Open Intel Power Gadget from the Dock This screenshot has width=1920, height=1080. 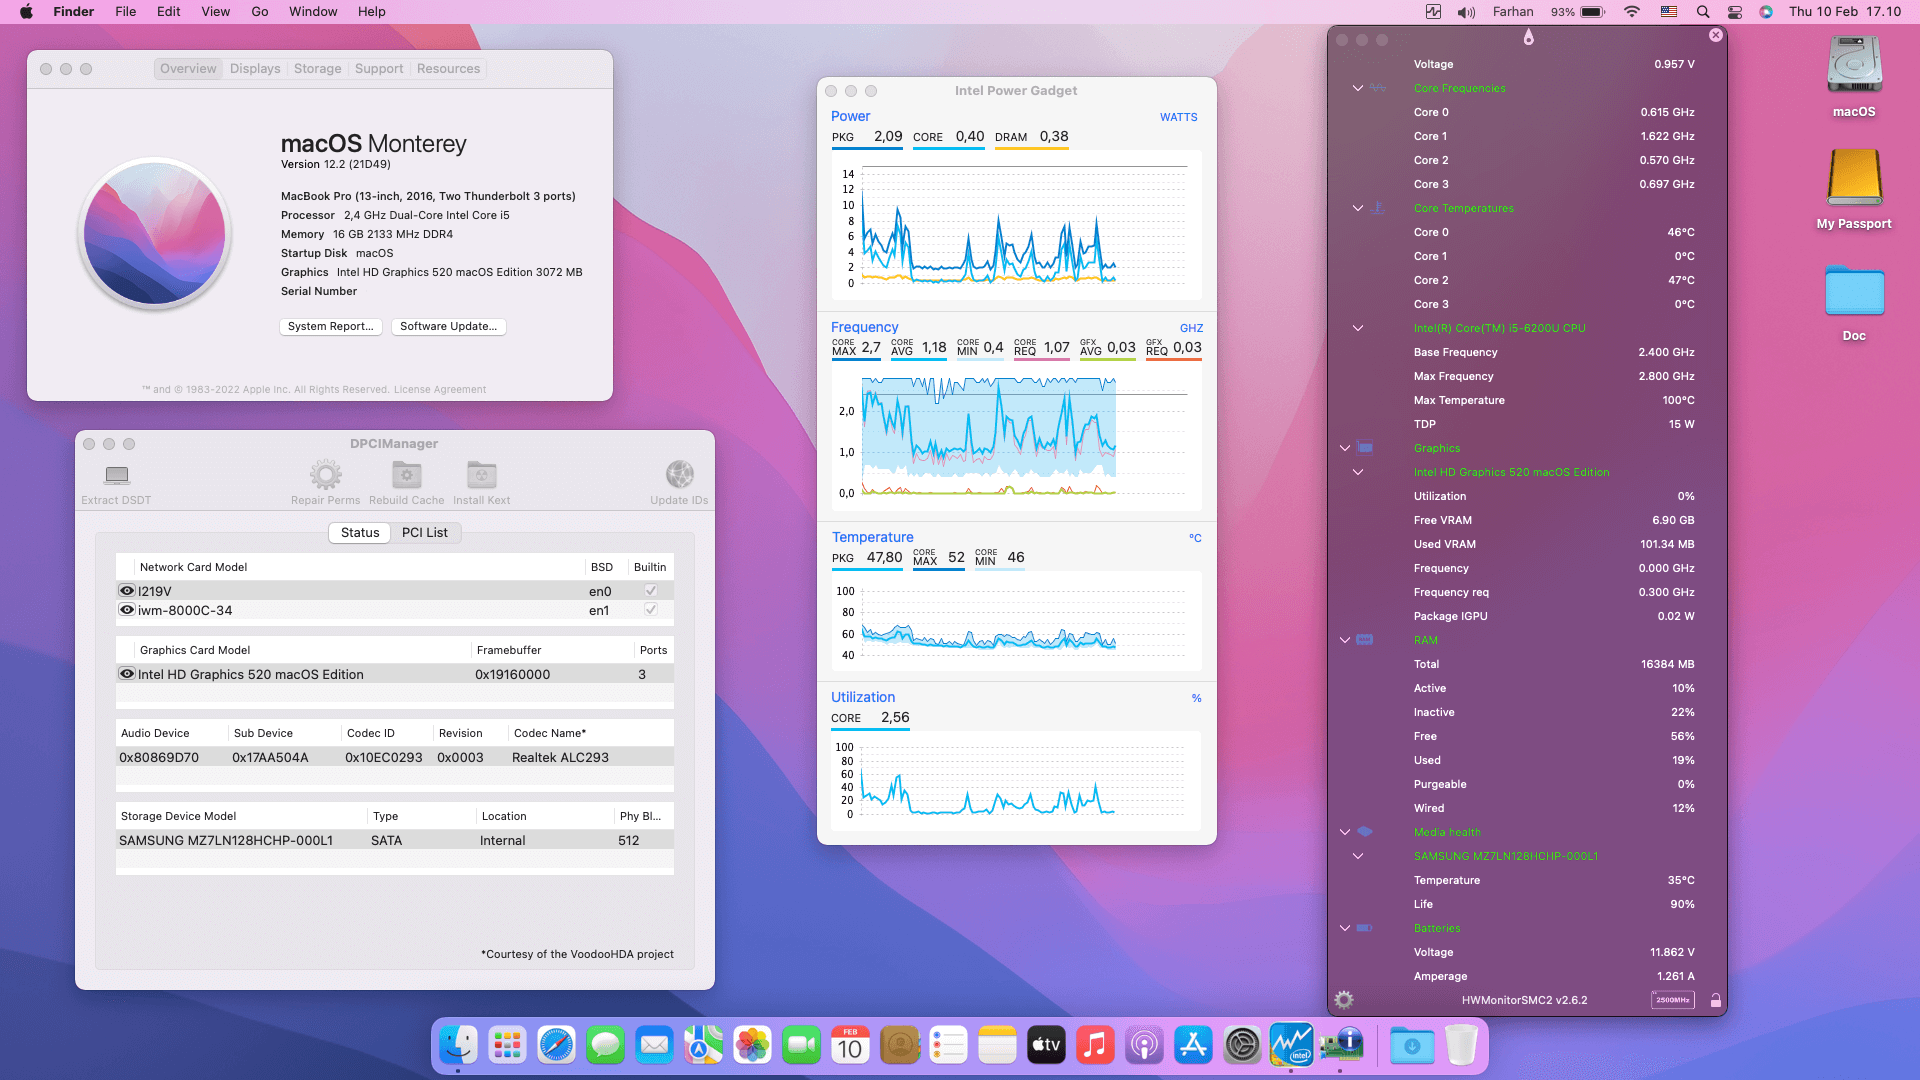point(1291,1046)
